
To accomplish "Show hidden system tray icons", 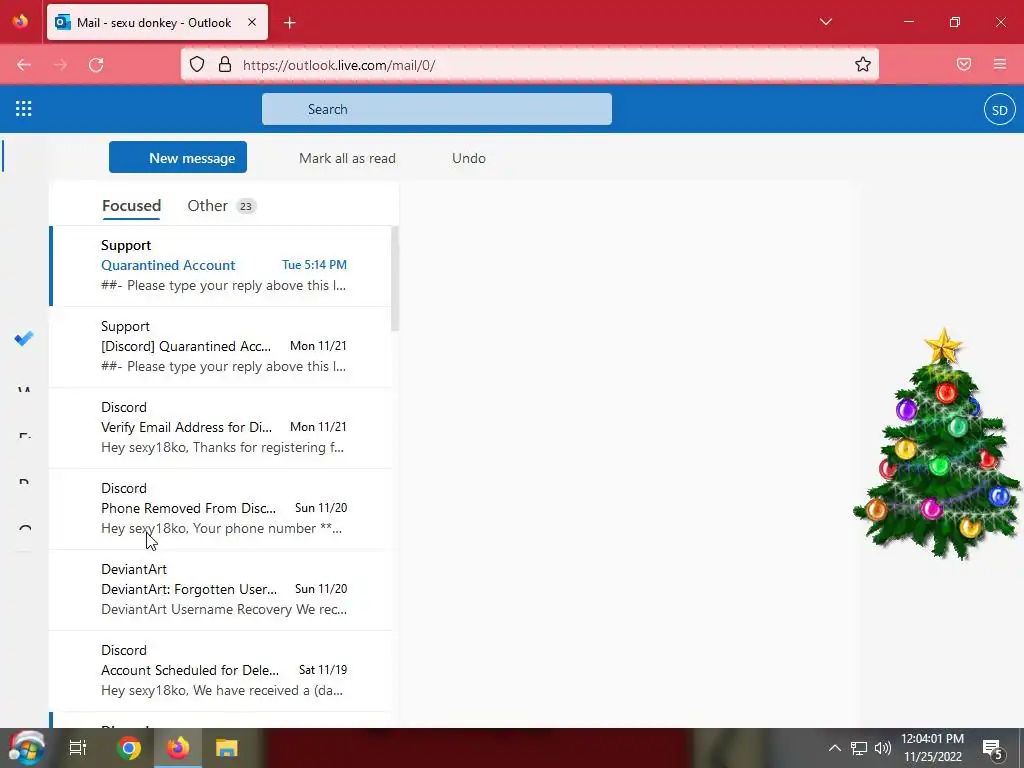I will tap(835, 748).
